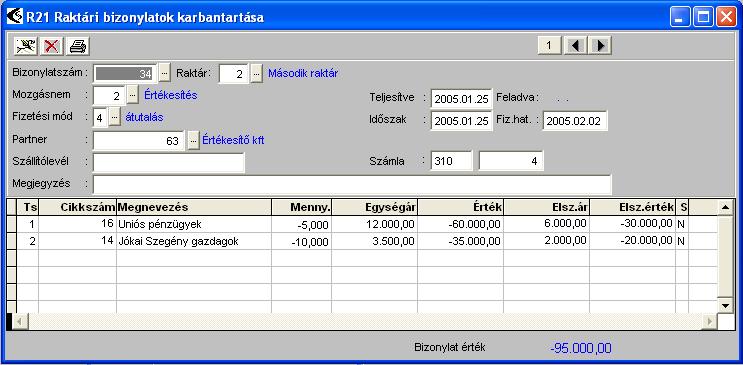743x365 pixels.
Task: Maximize the R21 window
Action: [703, 18]
